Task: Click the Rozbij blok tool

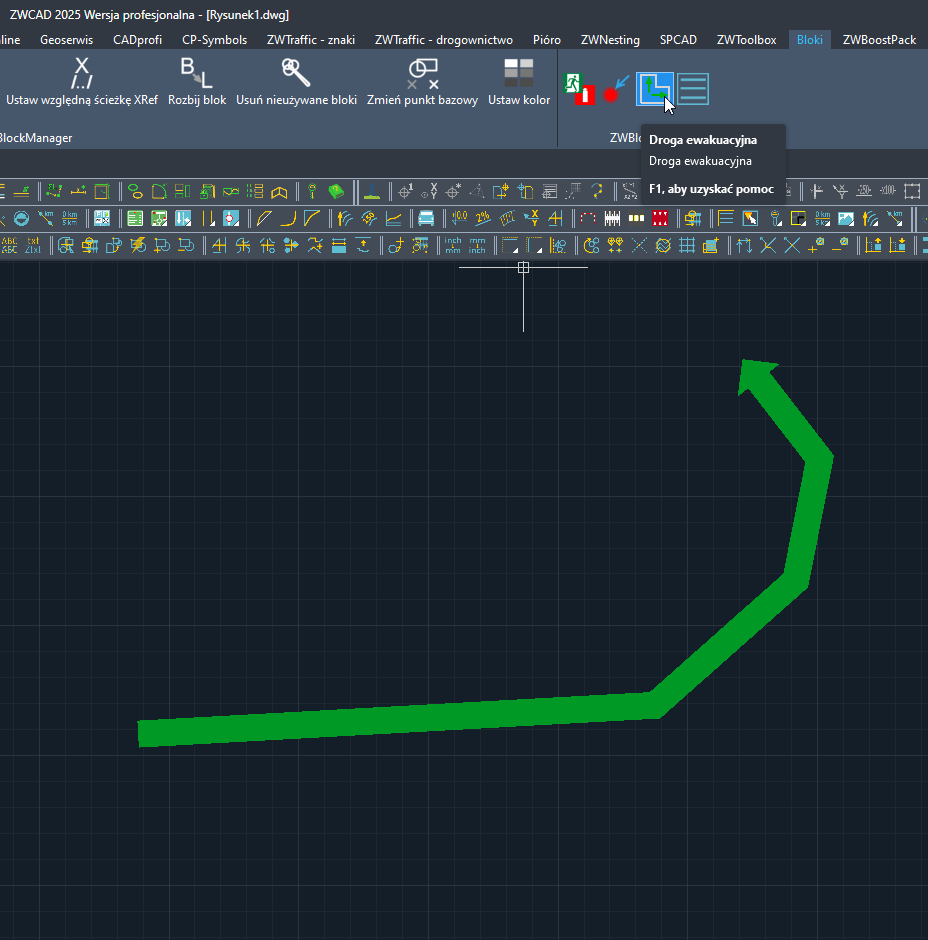Action: 197,82
